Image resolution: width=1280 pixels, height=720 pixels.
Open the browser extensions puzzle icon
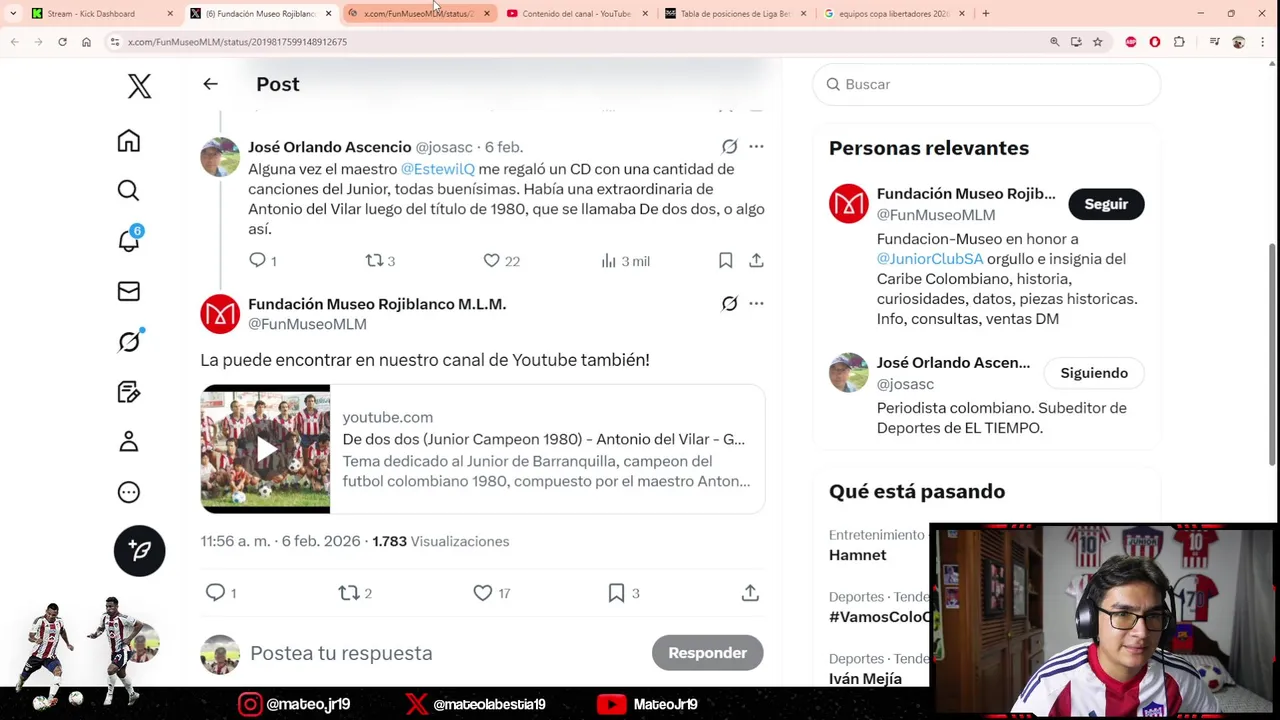tap(1179, 42)
